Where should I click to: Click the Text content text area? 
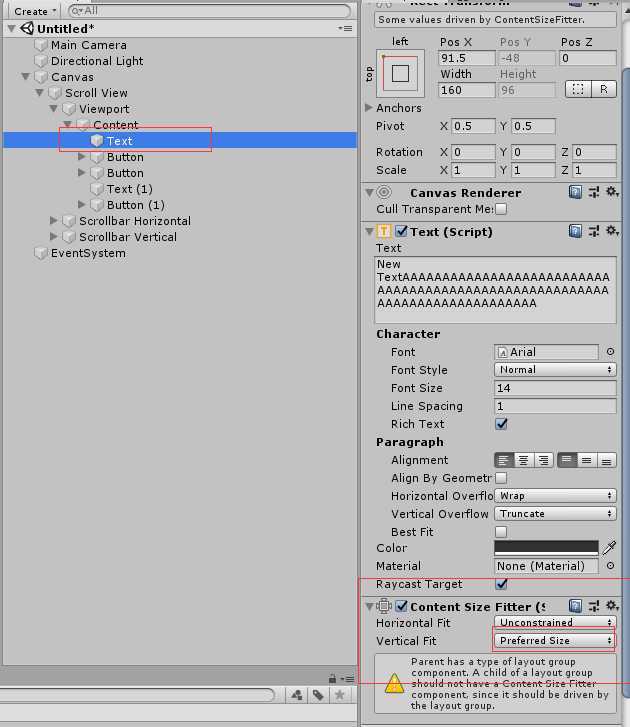(495, 290)
